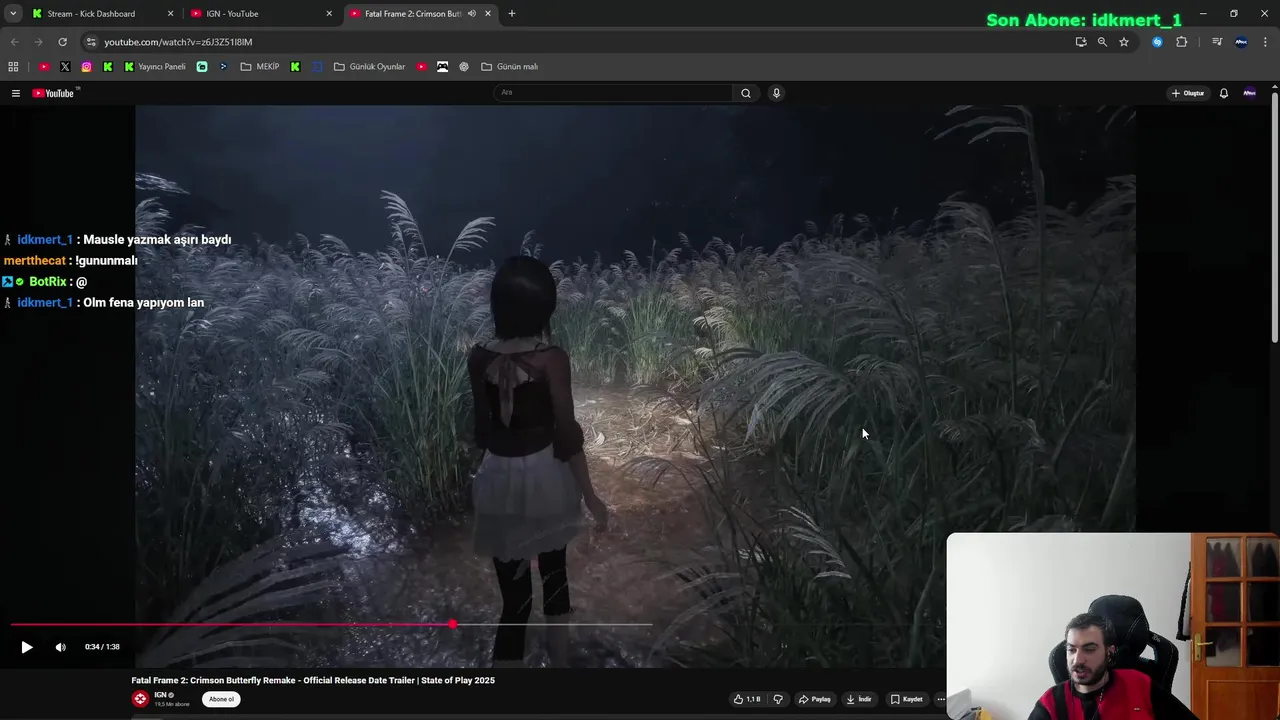Image resolution: width=1280 pixels, height=720 pixels.
Task: Play the Fatal Frame trailer video
Action: point(27,647)
